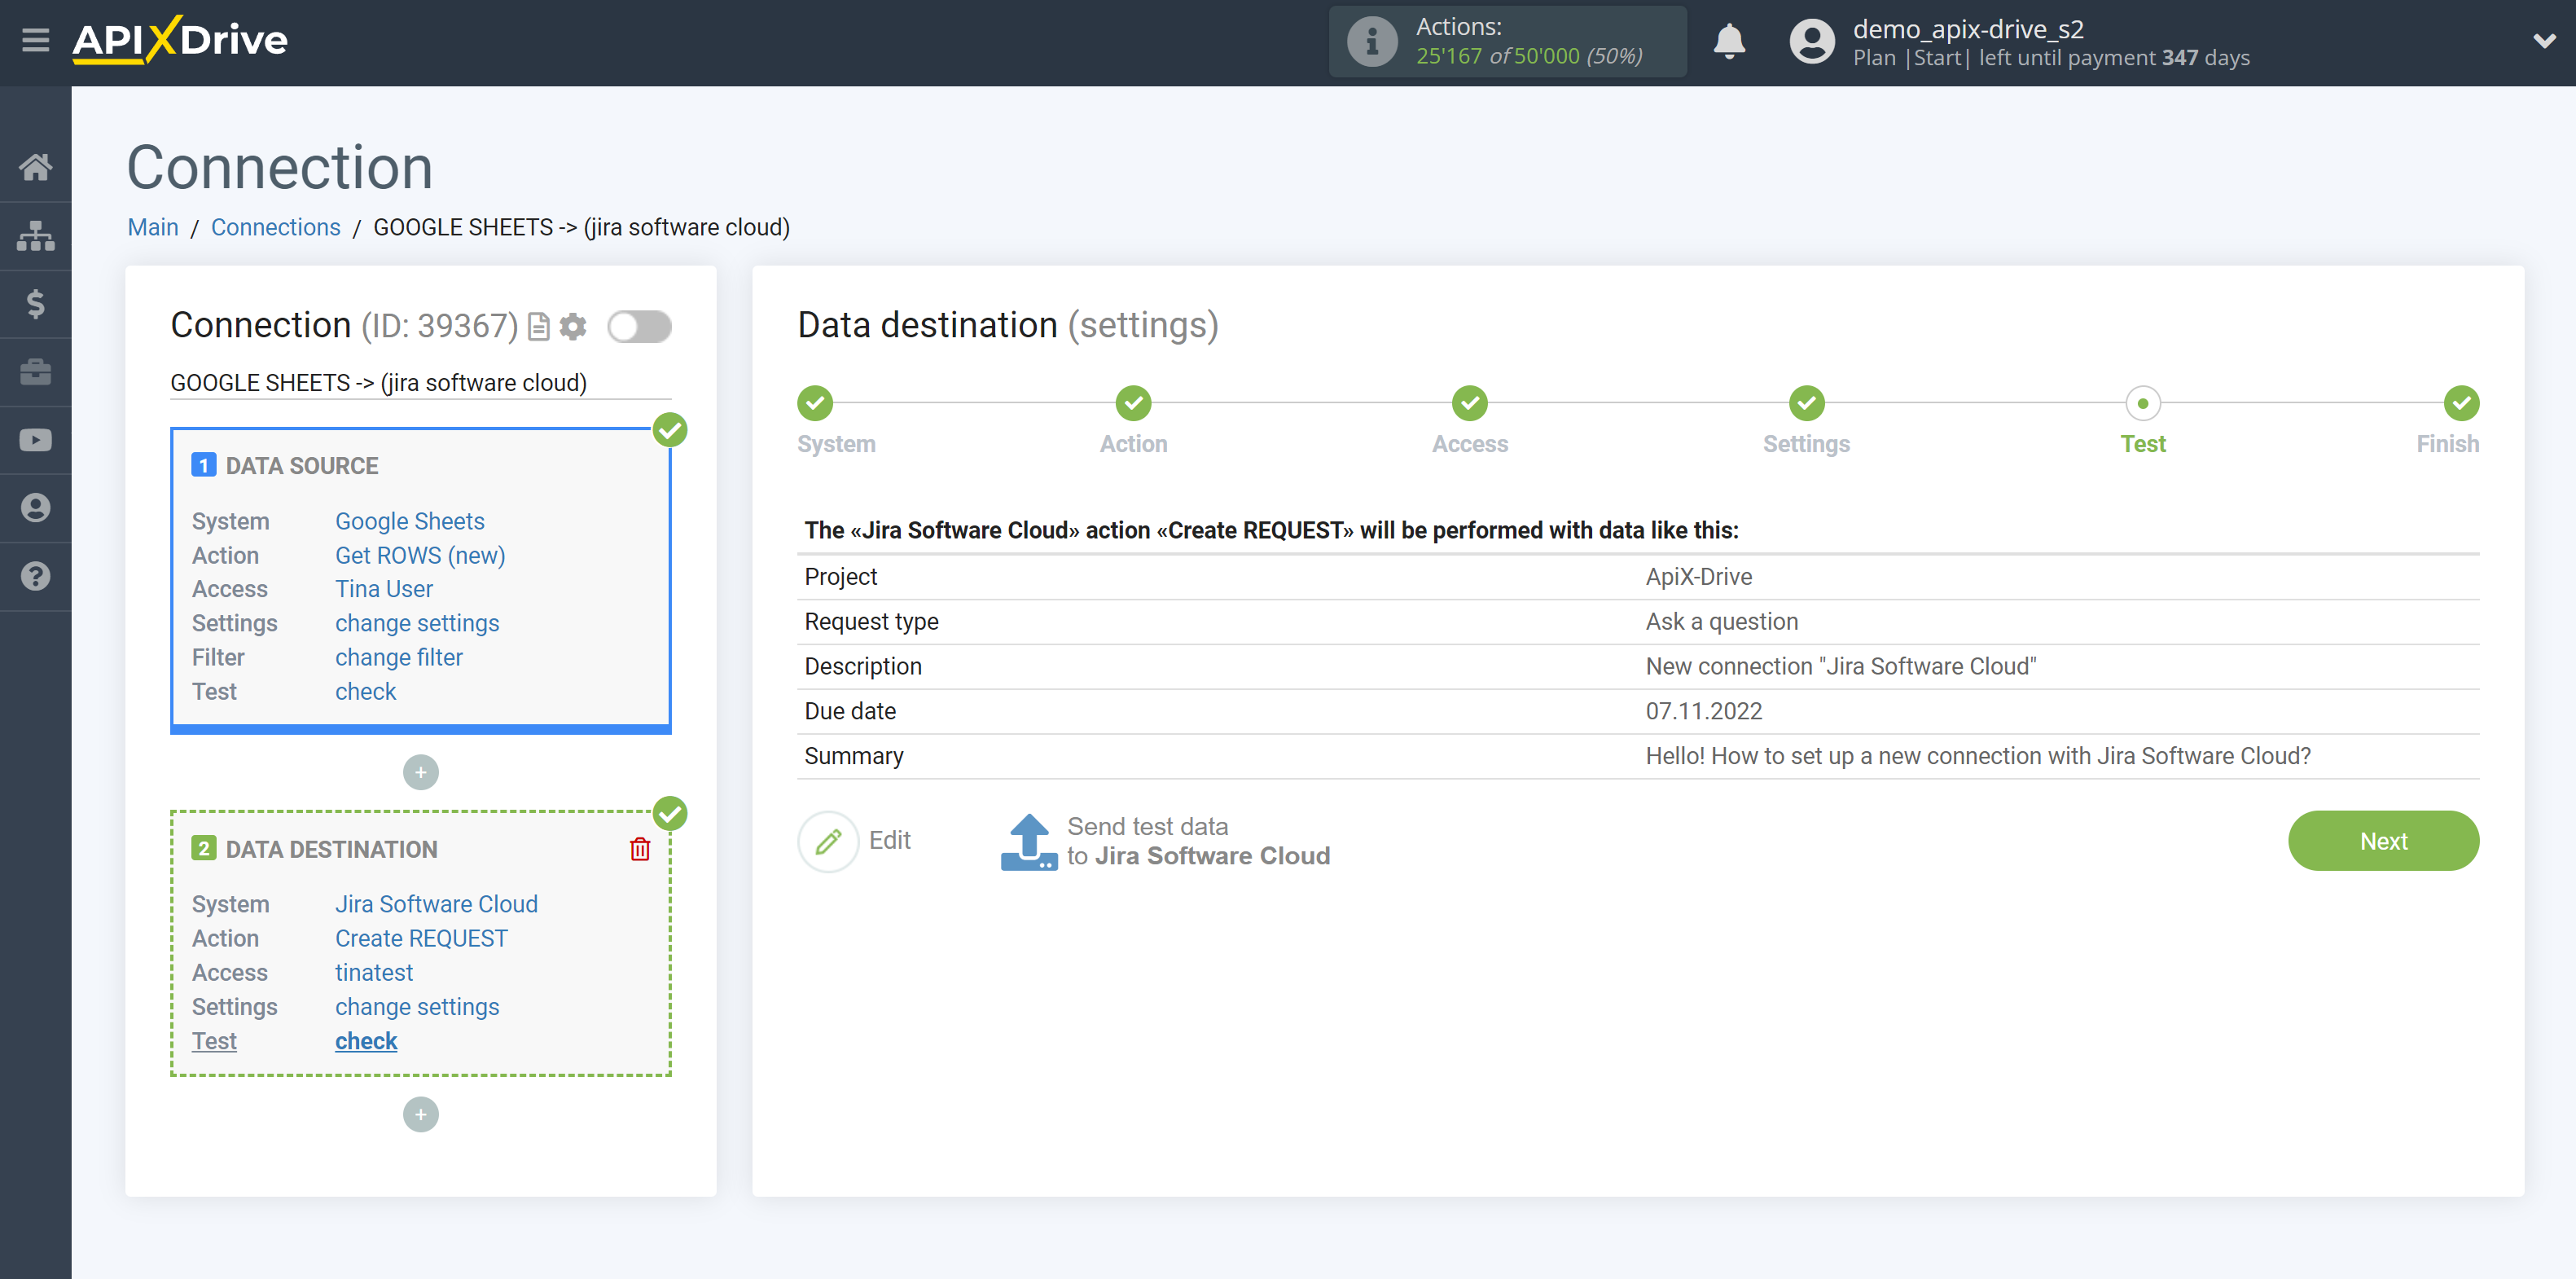
Task: Click the connections/flowchart icon in sidebar
Action: (36, 235)
